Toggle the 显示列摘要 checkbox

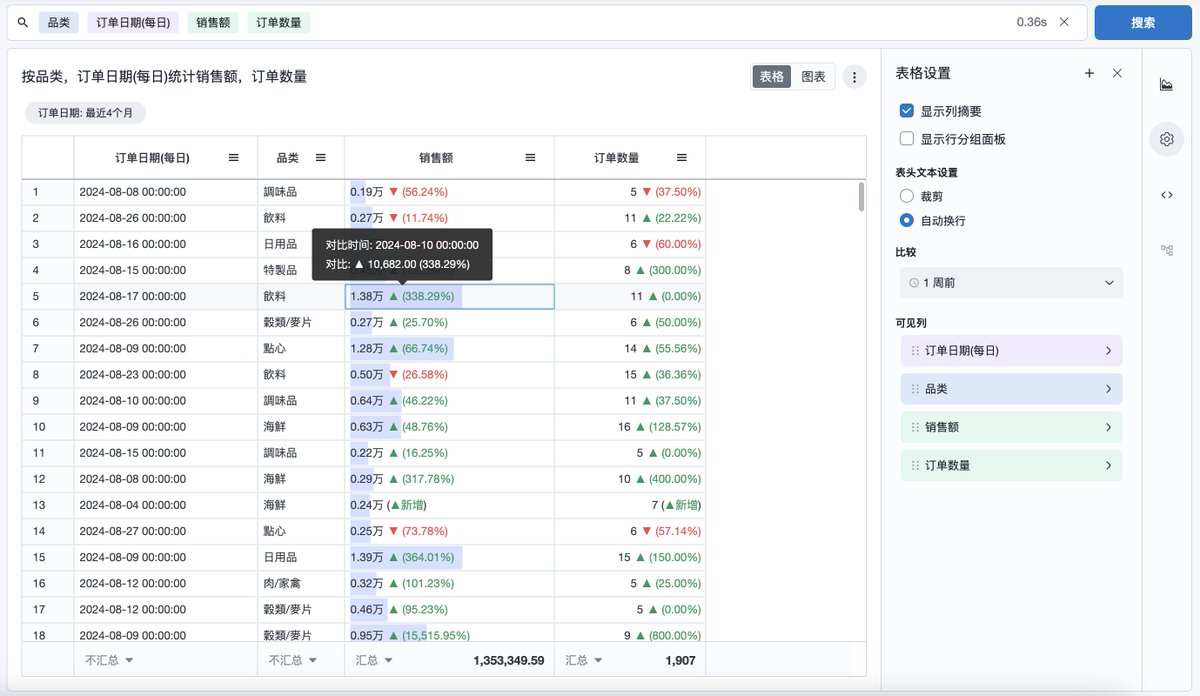(907, 111)
